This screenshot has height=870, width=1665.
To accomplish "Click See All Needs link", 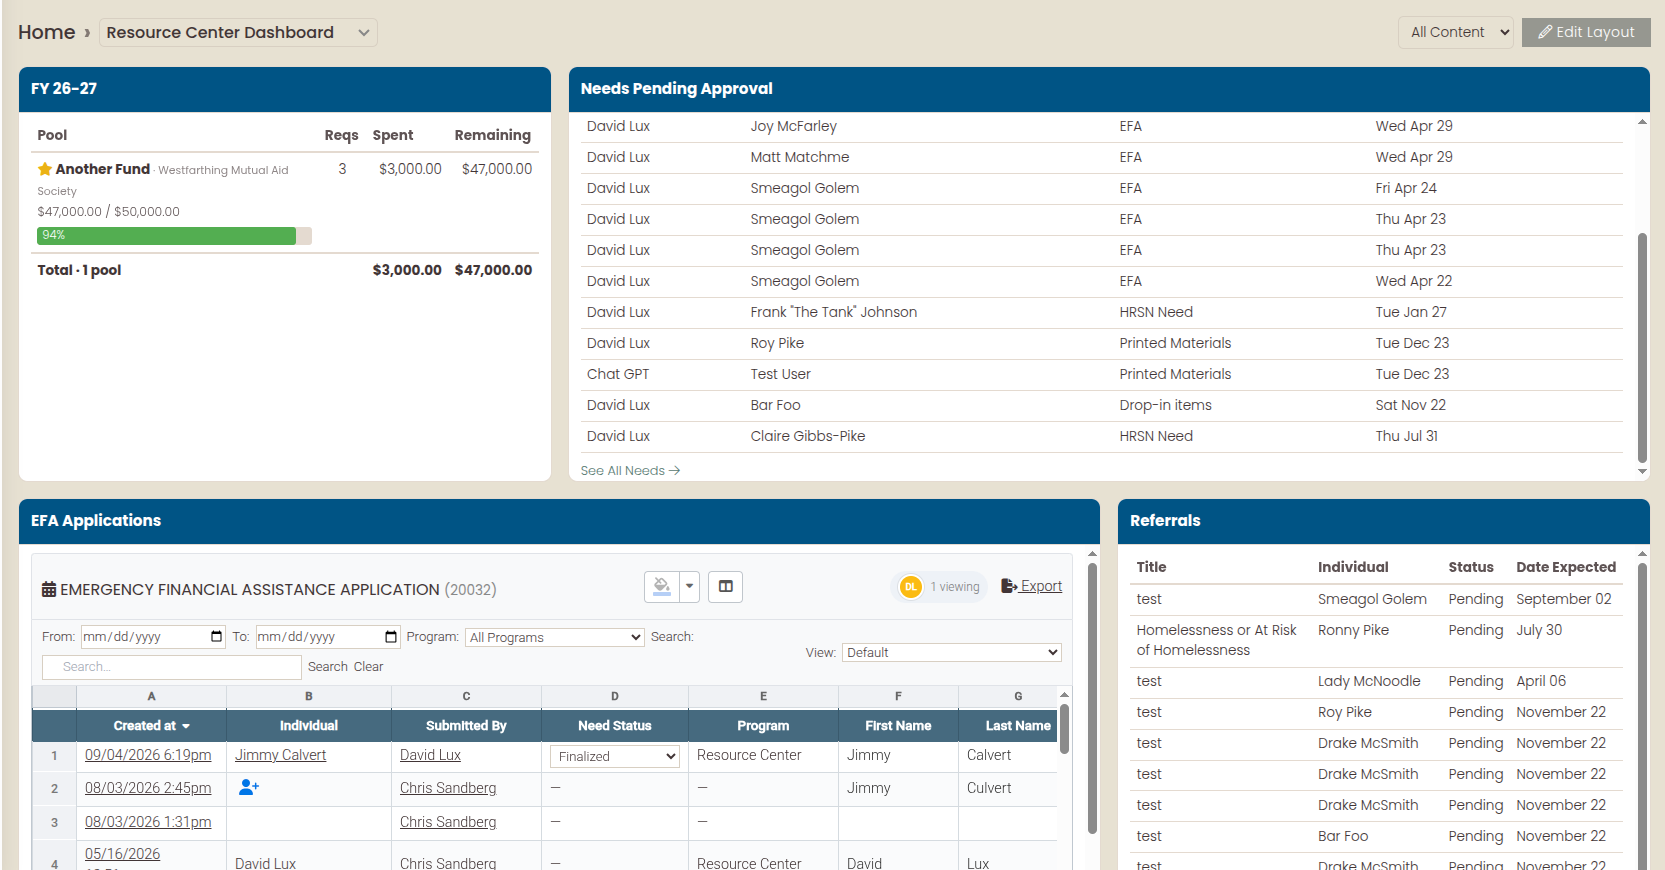I will click(x=630, y=470).
